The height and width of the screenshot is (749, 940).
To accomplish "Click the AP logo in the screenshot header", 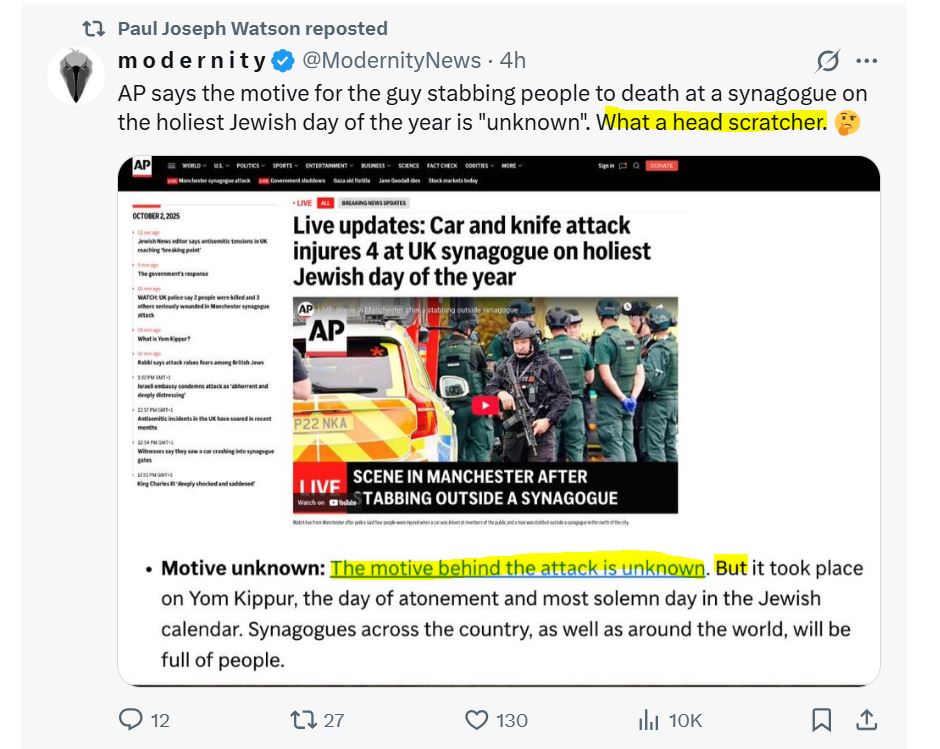I will click(x=142, y=166).
